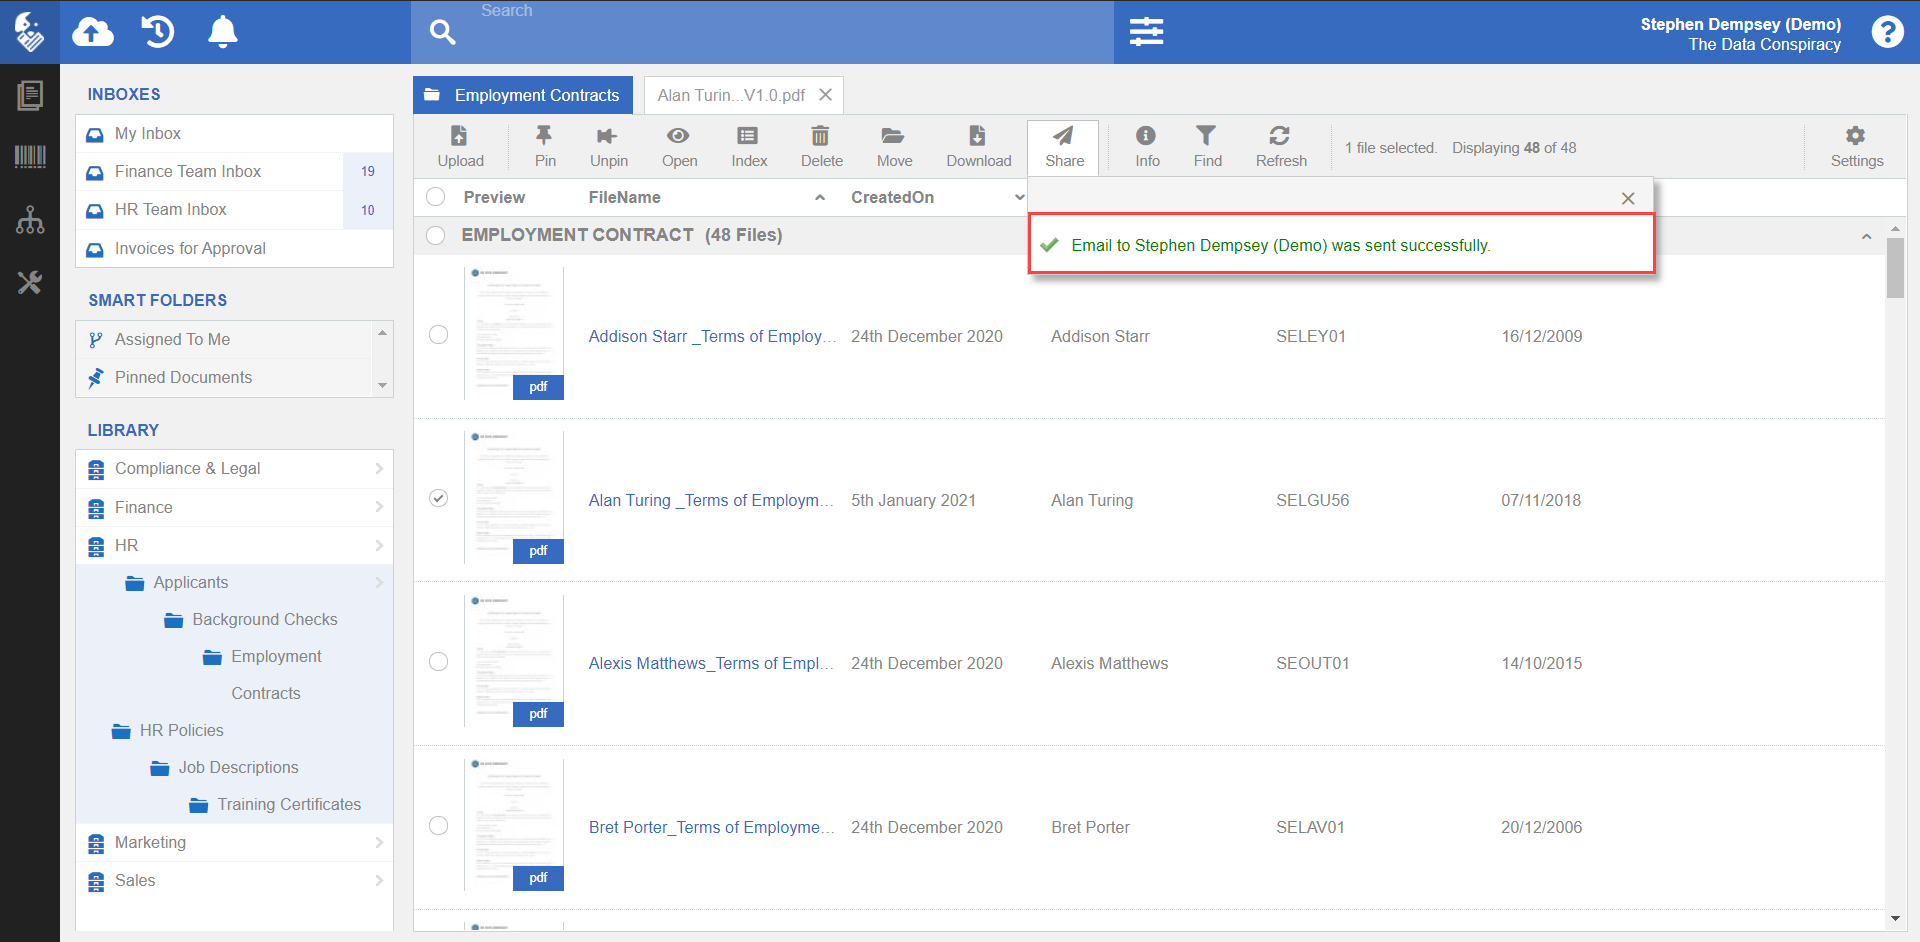Select the Employment Contract group checkbox
This screenshot has height=942, width=1920.
click(x=436, y=235)
